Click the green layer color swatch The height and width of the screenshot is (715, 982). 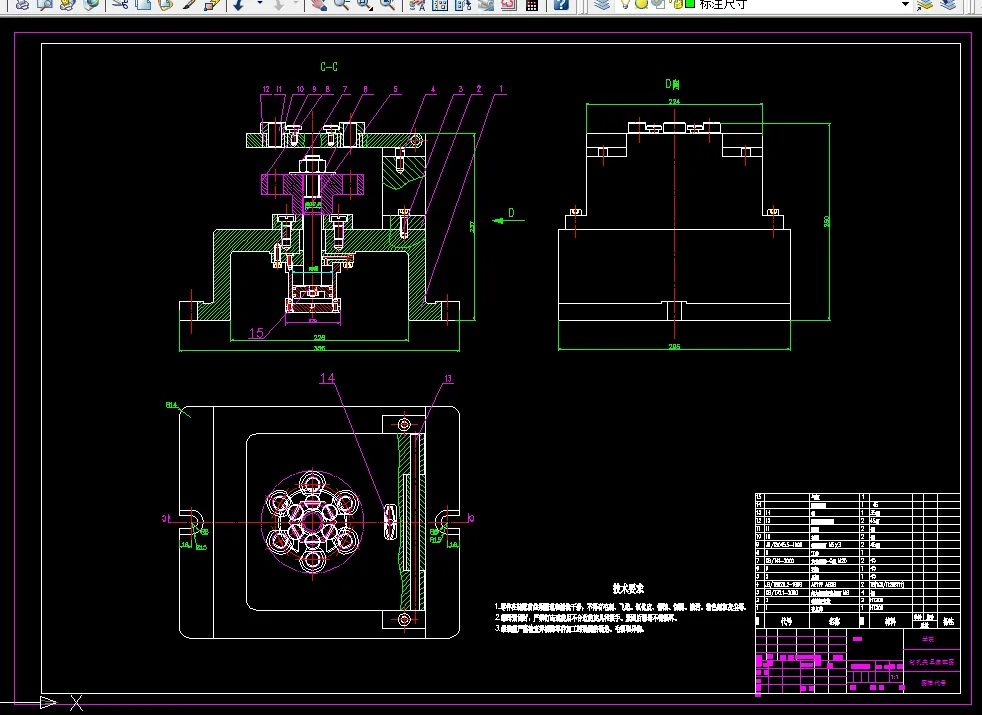tap(690, 4)
